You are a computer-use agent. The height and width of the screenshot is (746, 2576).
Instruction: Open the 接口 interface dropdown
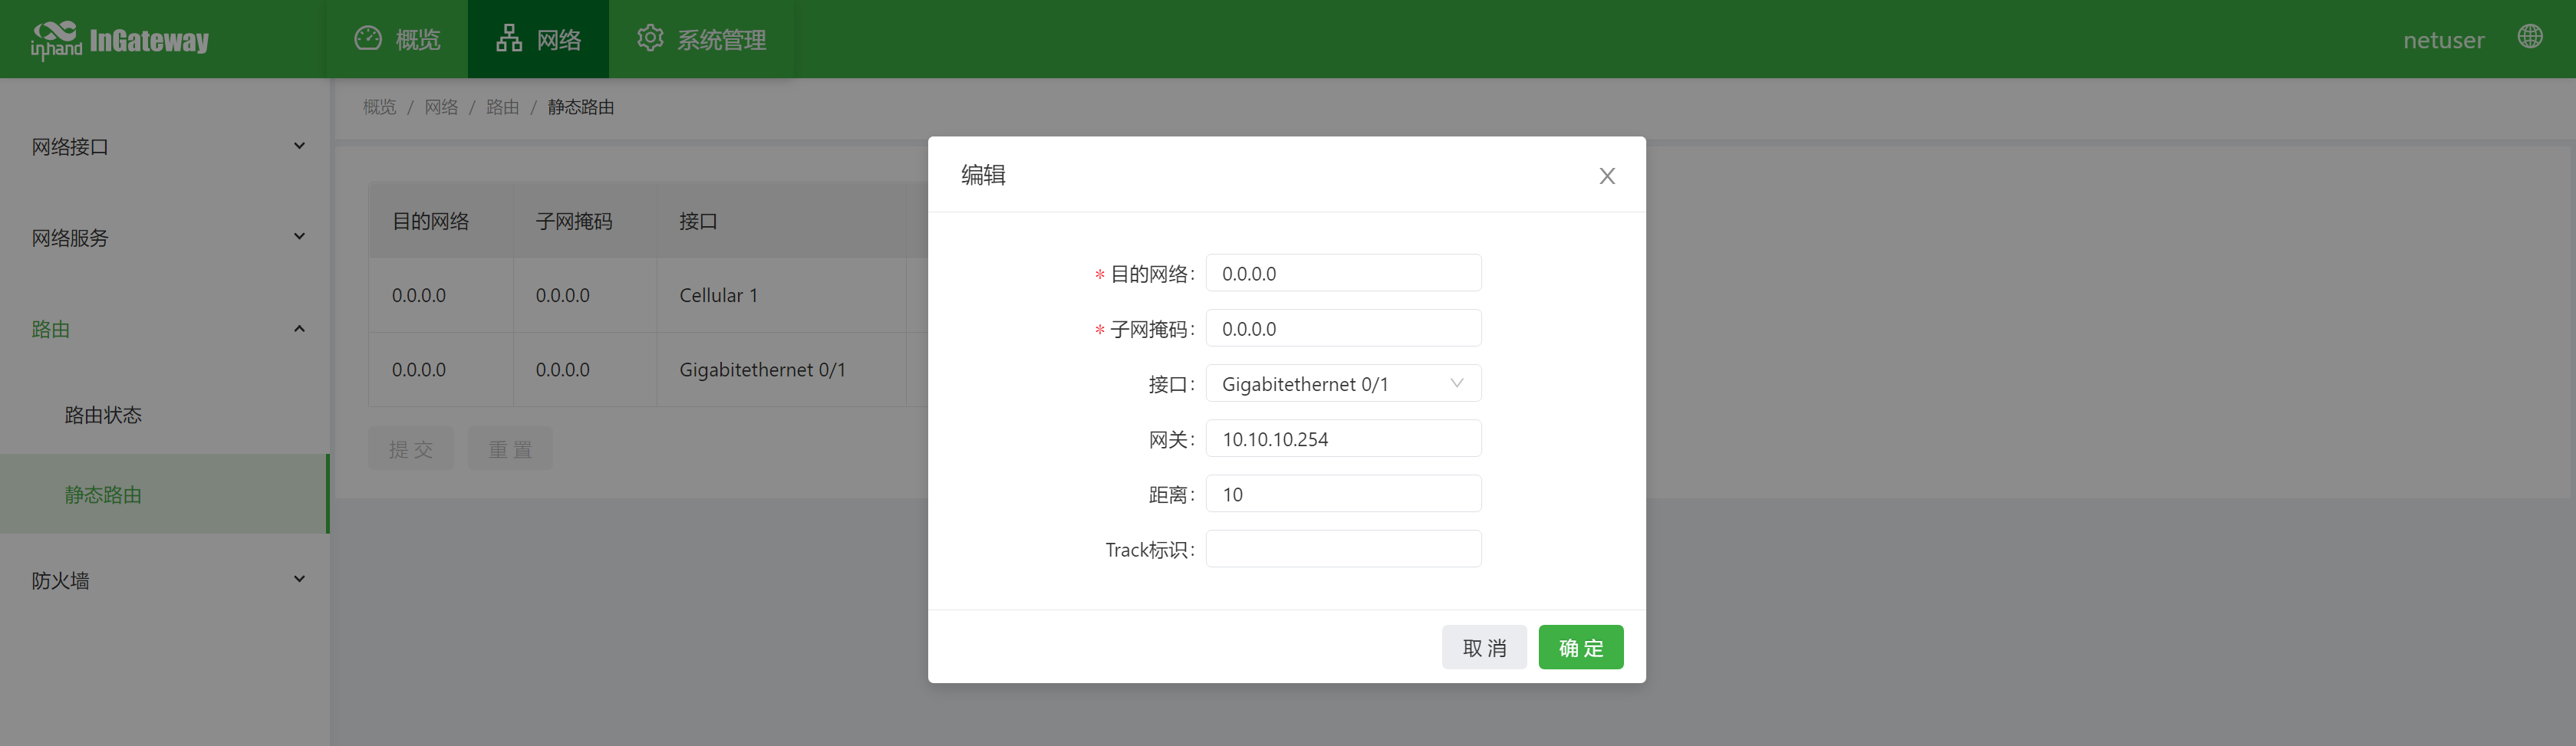(1343, 383)
